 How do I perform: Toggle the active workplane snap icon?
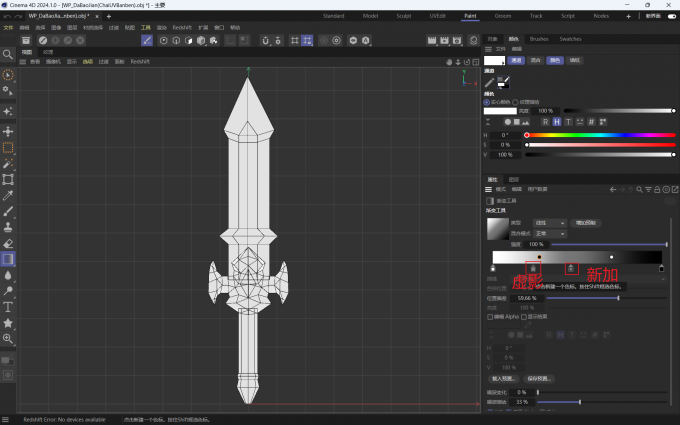(307, 40)
